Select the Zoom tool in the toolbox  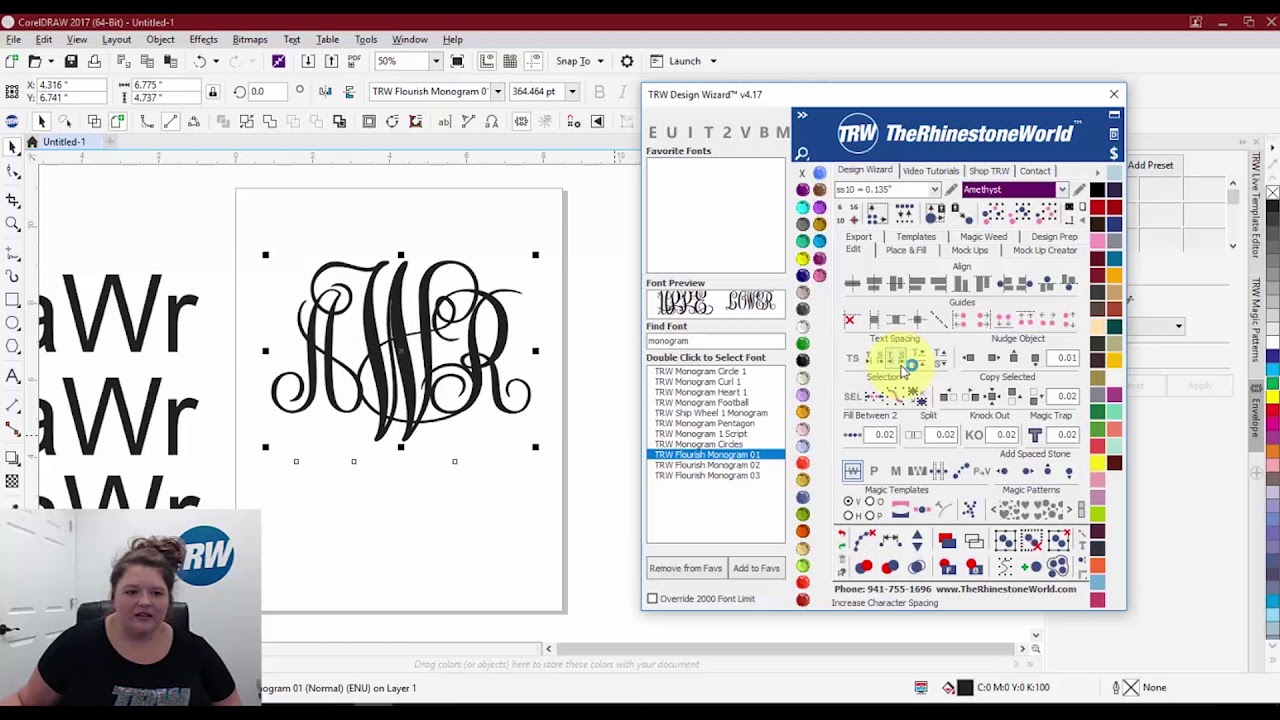pos(13,224)
